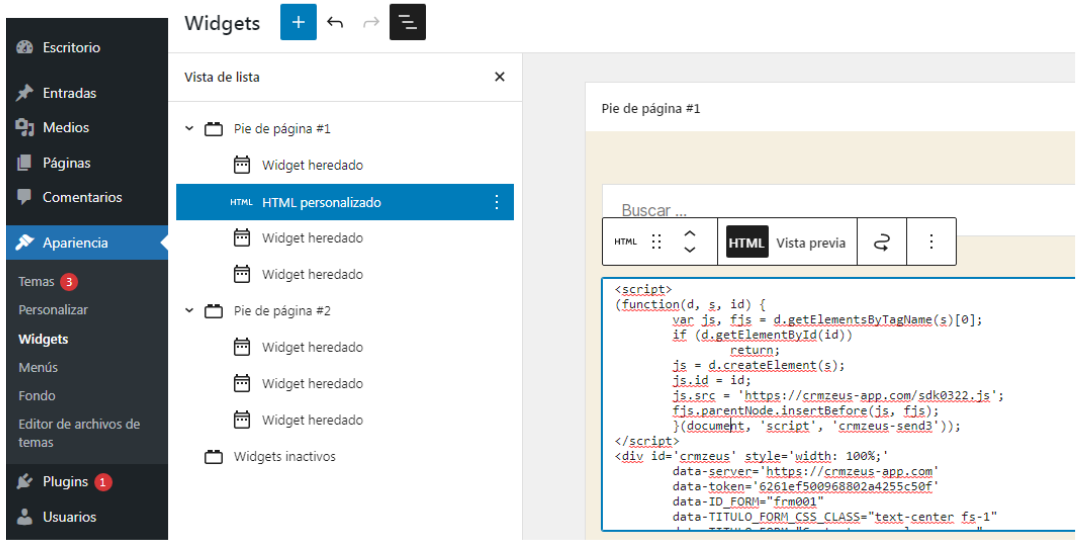The image size is (1082, 541).
Task: Click the blue add block inserter button
Action: (x=298, y=22)
